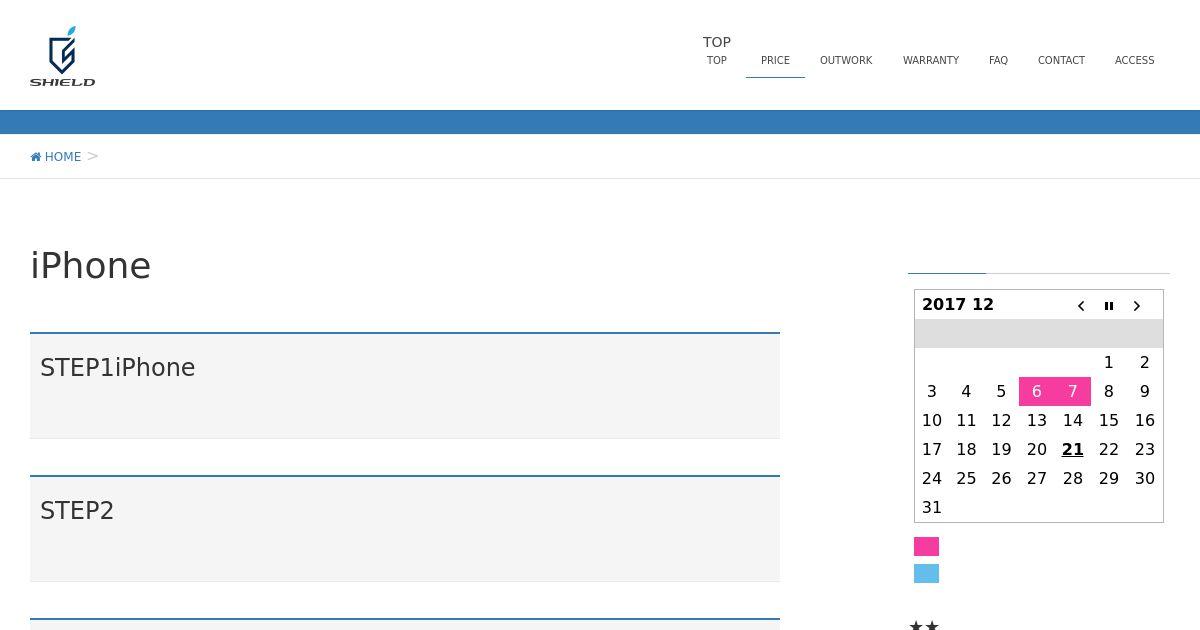Viewport: 1200px width, 630px height.
Task: Open the PRICE menu item
Action: click(x=775, y=60)
